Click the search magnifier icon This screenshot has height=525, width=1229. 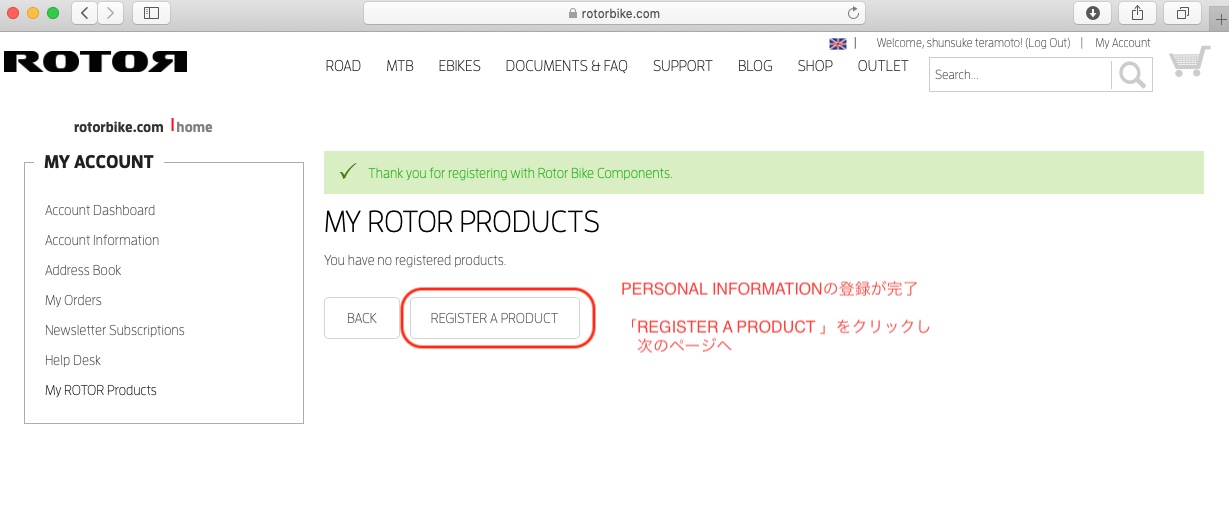[x=1132, y=75]
